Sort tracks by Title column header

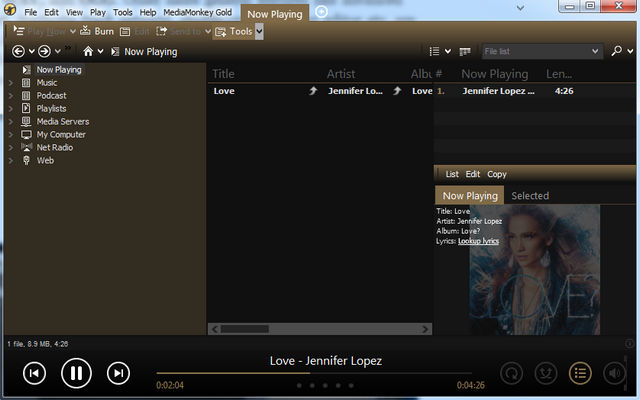[223, 74]
